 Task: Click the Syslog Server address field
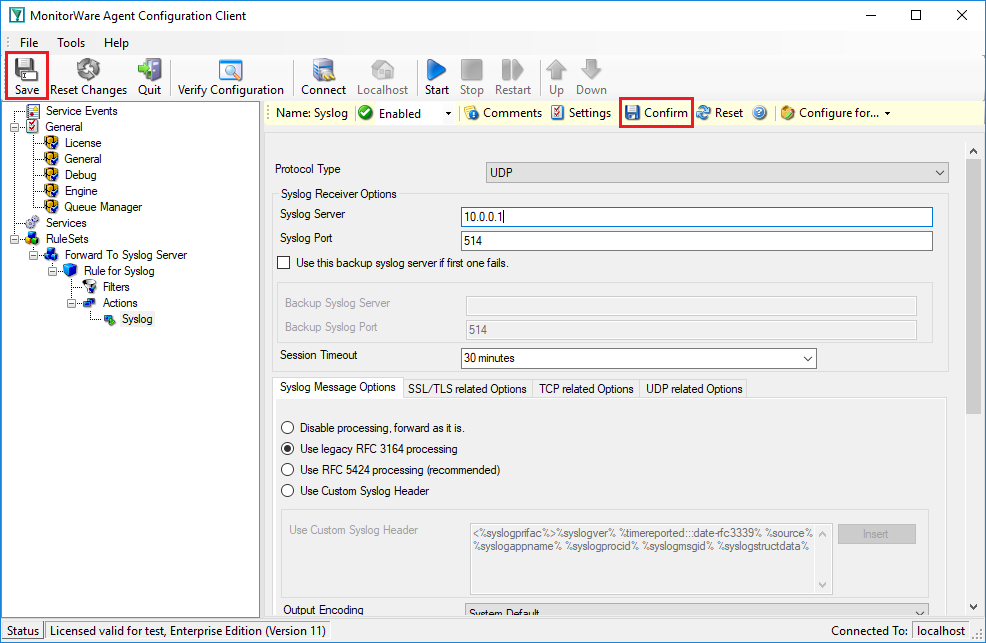pyautogui.click(x=697, y=217)
